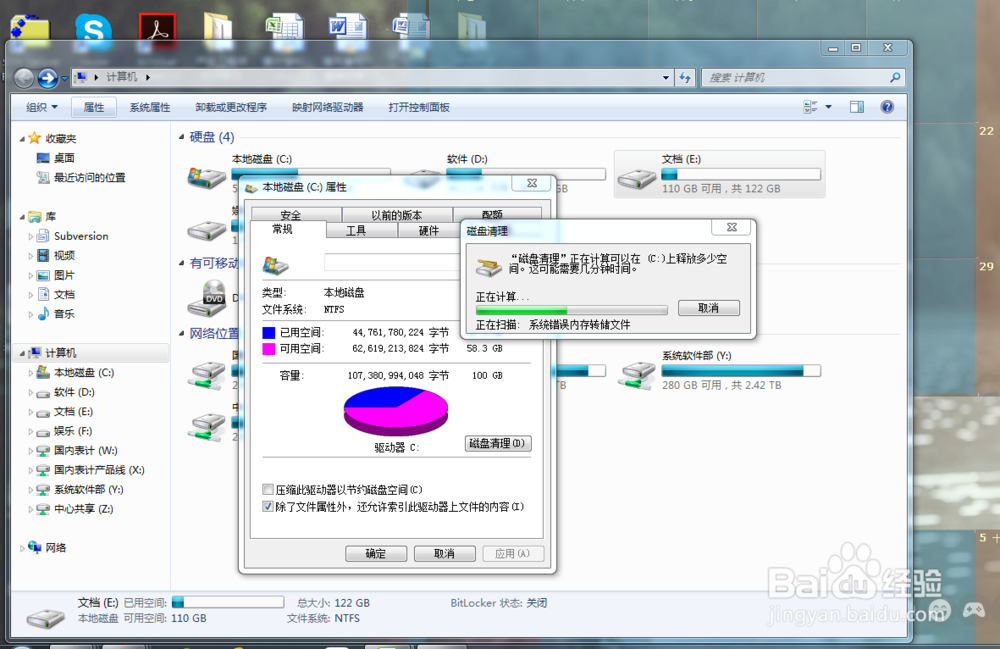Click 确定 in properties dialog

(376, 553)
